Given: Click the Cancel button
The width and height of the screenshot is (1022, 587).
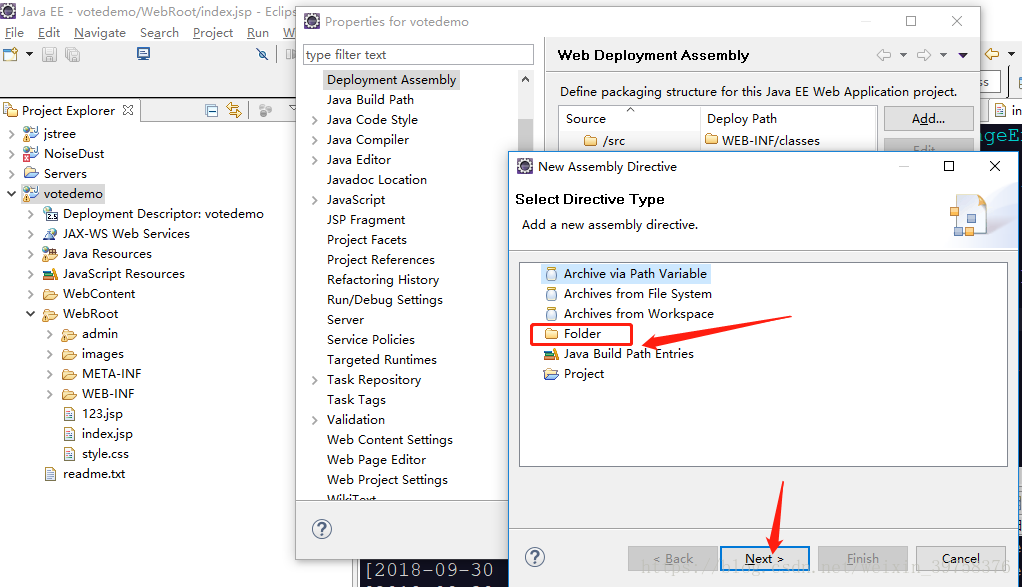Looking at the screenshot, I should (x=960, y=558).
